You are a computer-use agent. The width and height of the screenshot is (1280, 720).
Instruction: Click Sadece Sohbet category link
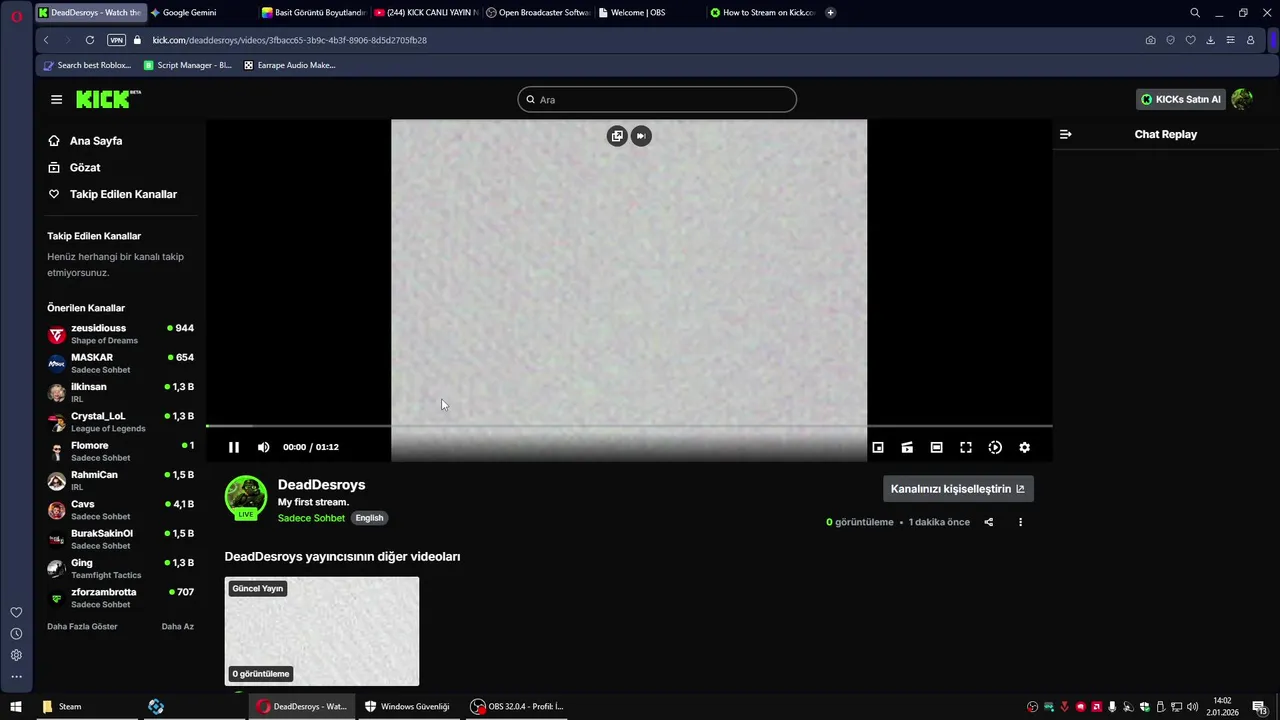pyautogui.click(x=311, y=518)
